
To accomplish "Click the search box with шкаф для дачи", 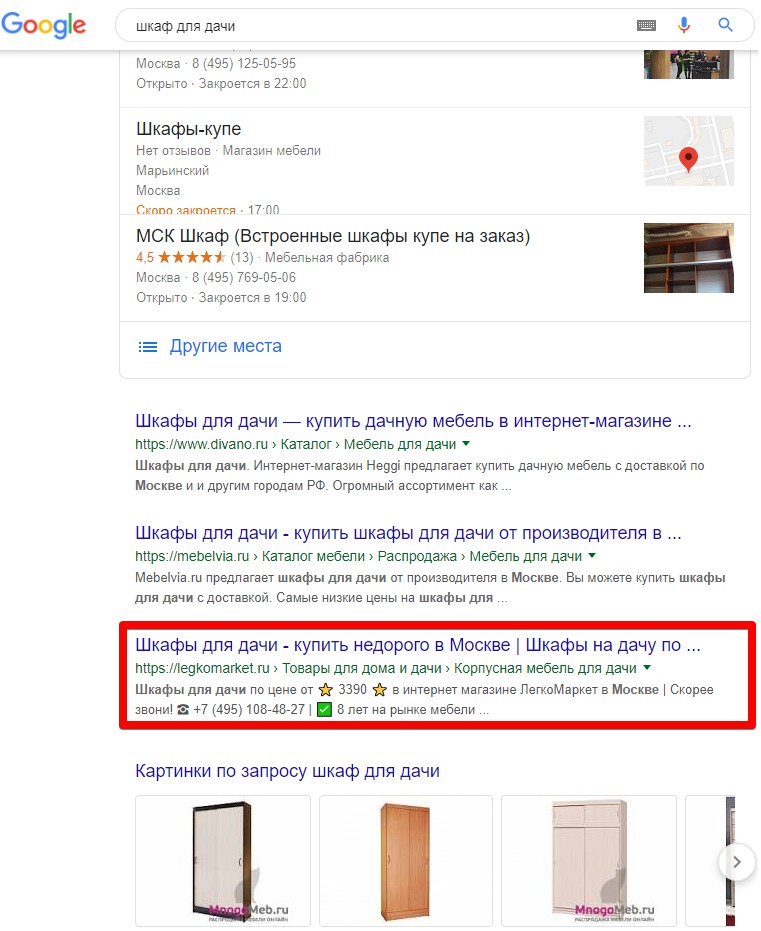I will tap(380, 26).
